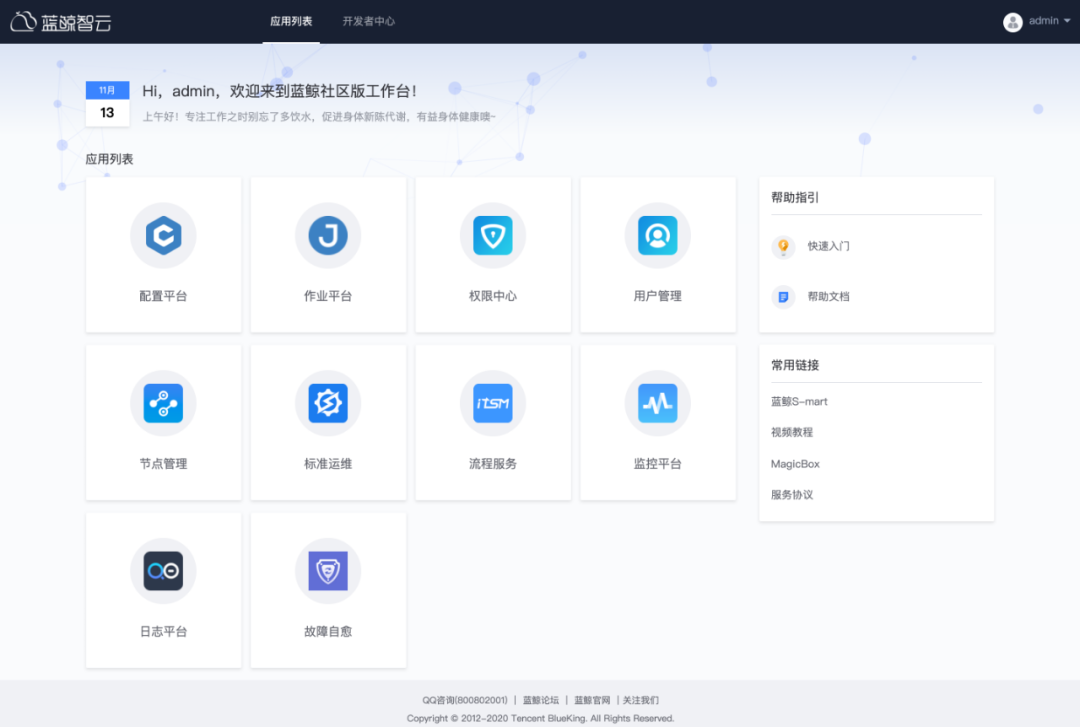
Task: Open the 蓝鲸S-mart link
Action: pyautogui.click(x=799, y=402)
